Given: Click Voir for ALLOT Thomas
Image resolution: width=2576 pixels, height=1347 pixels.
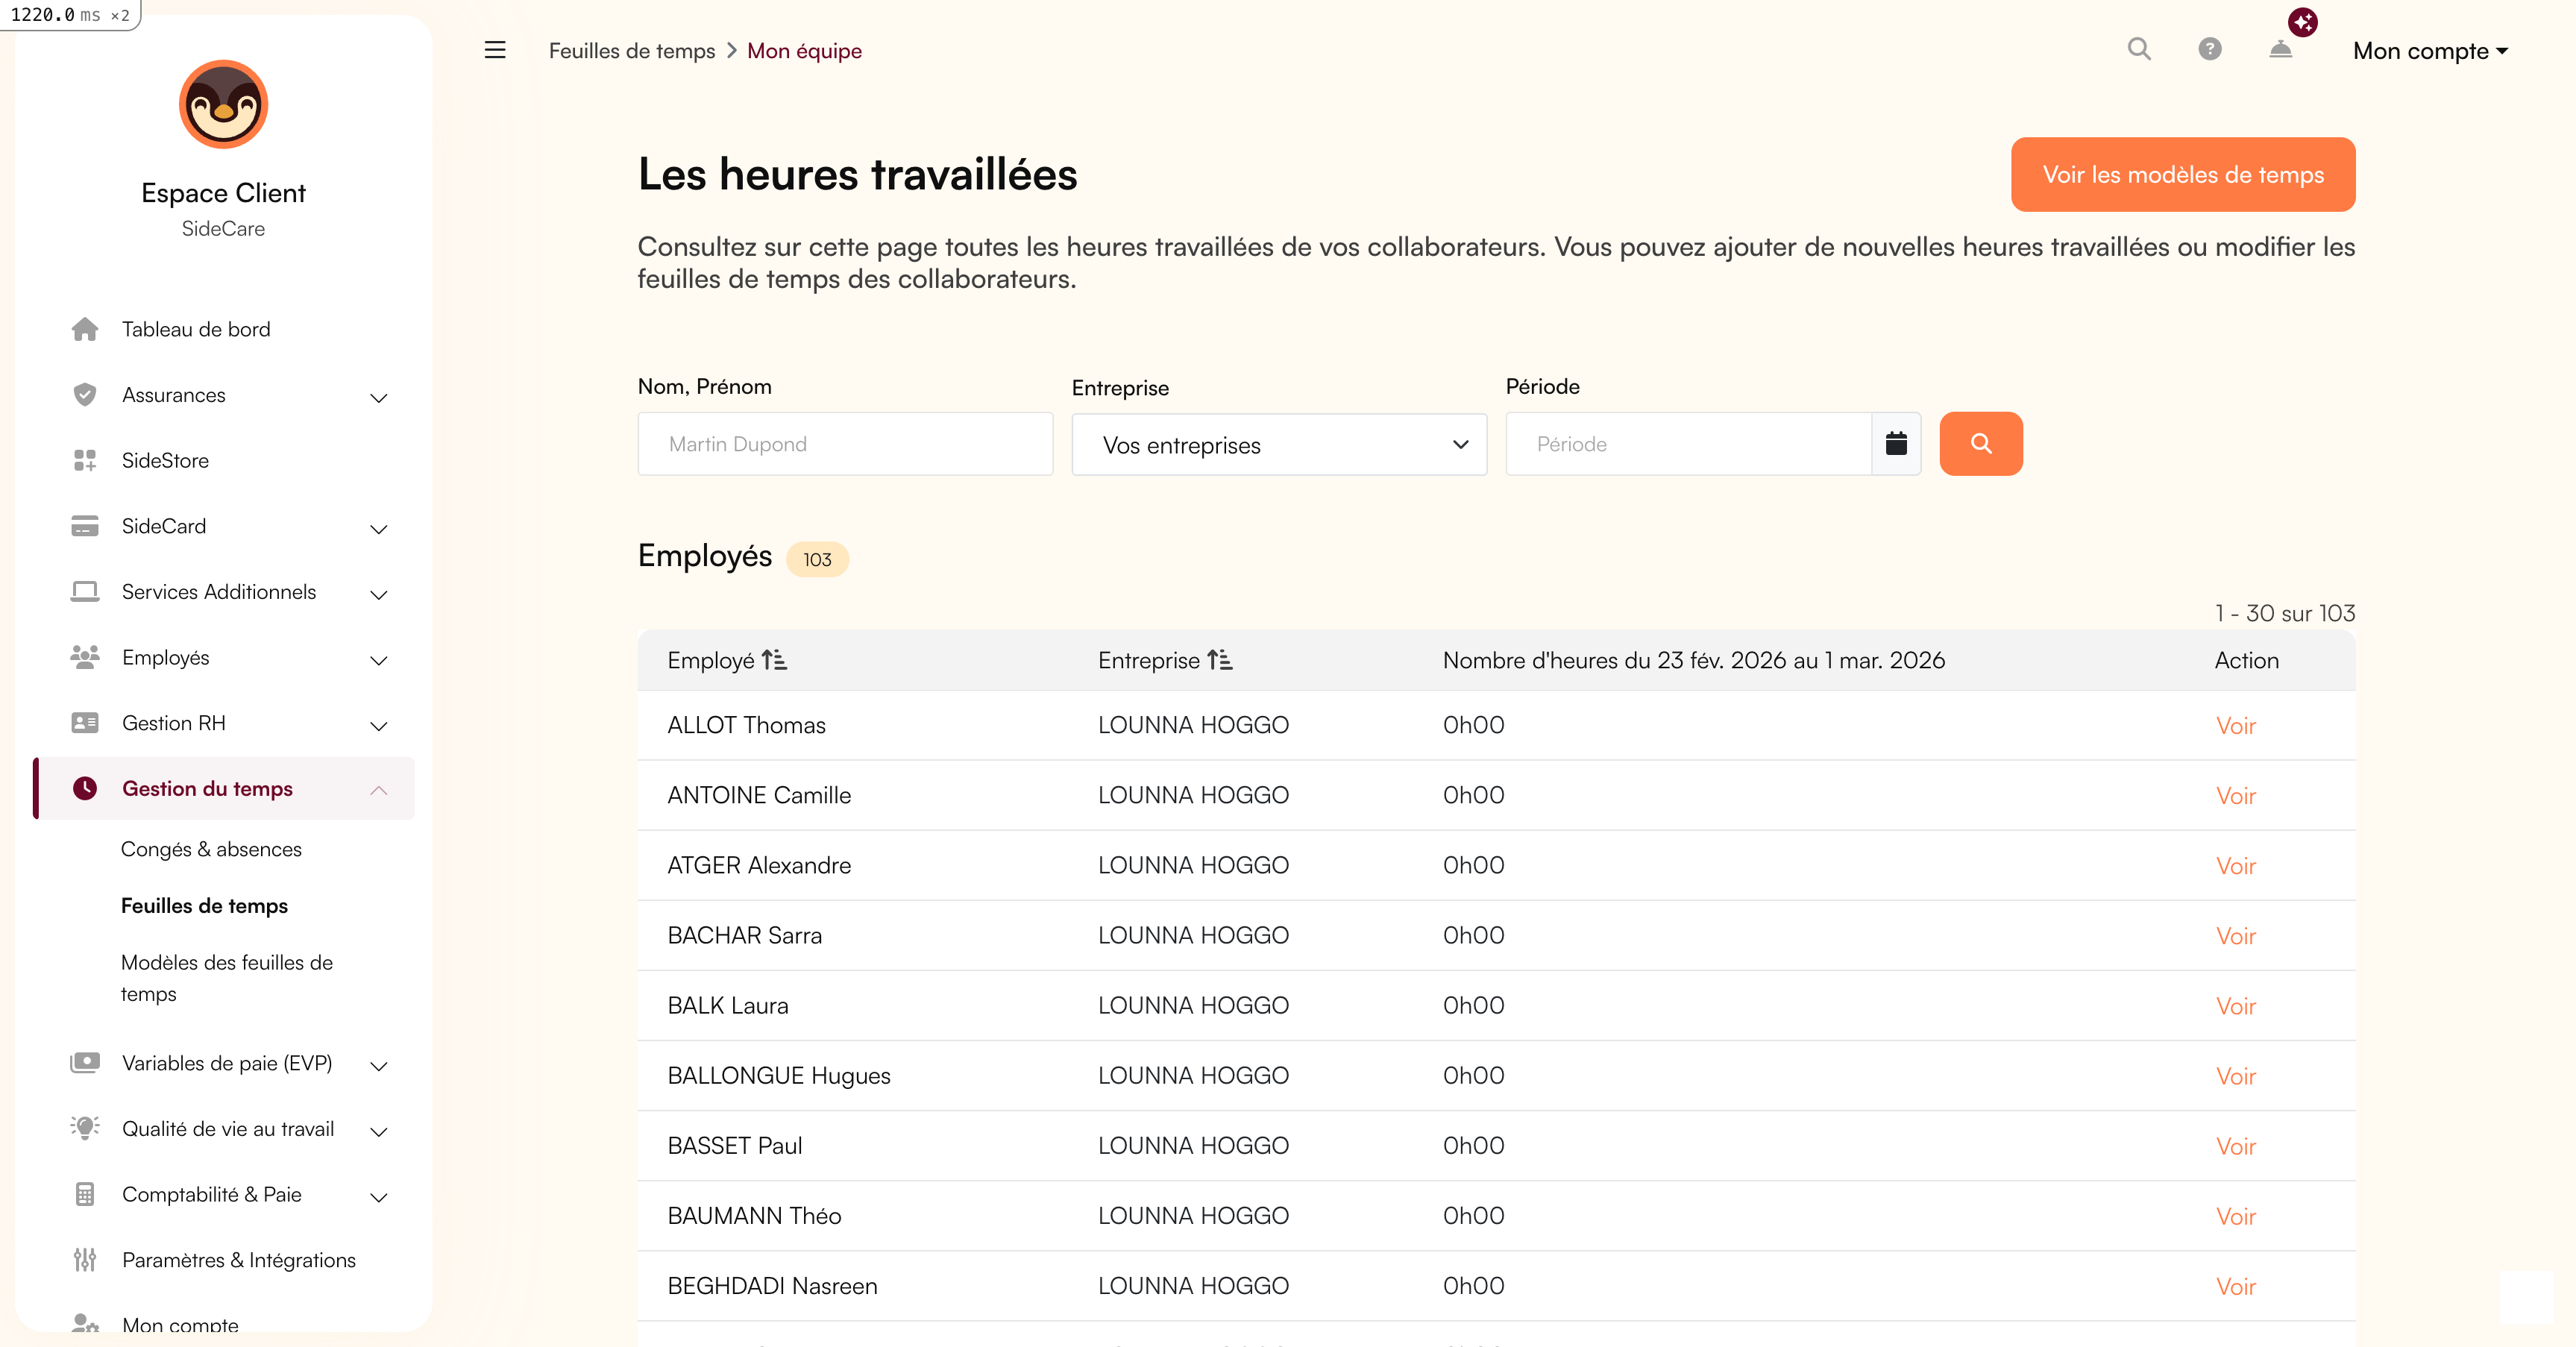Looking at the screenshot, I should click(x=2235, y=726).
